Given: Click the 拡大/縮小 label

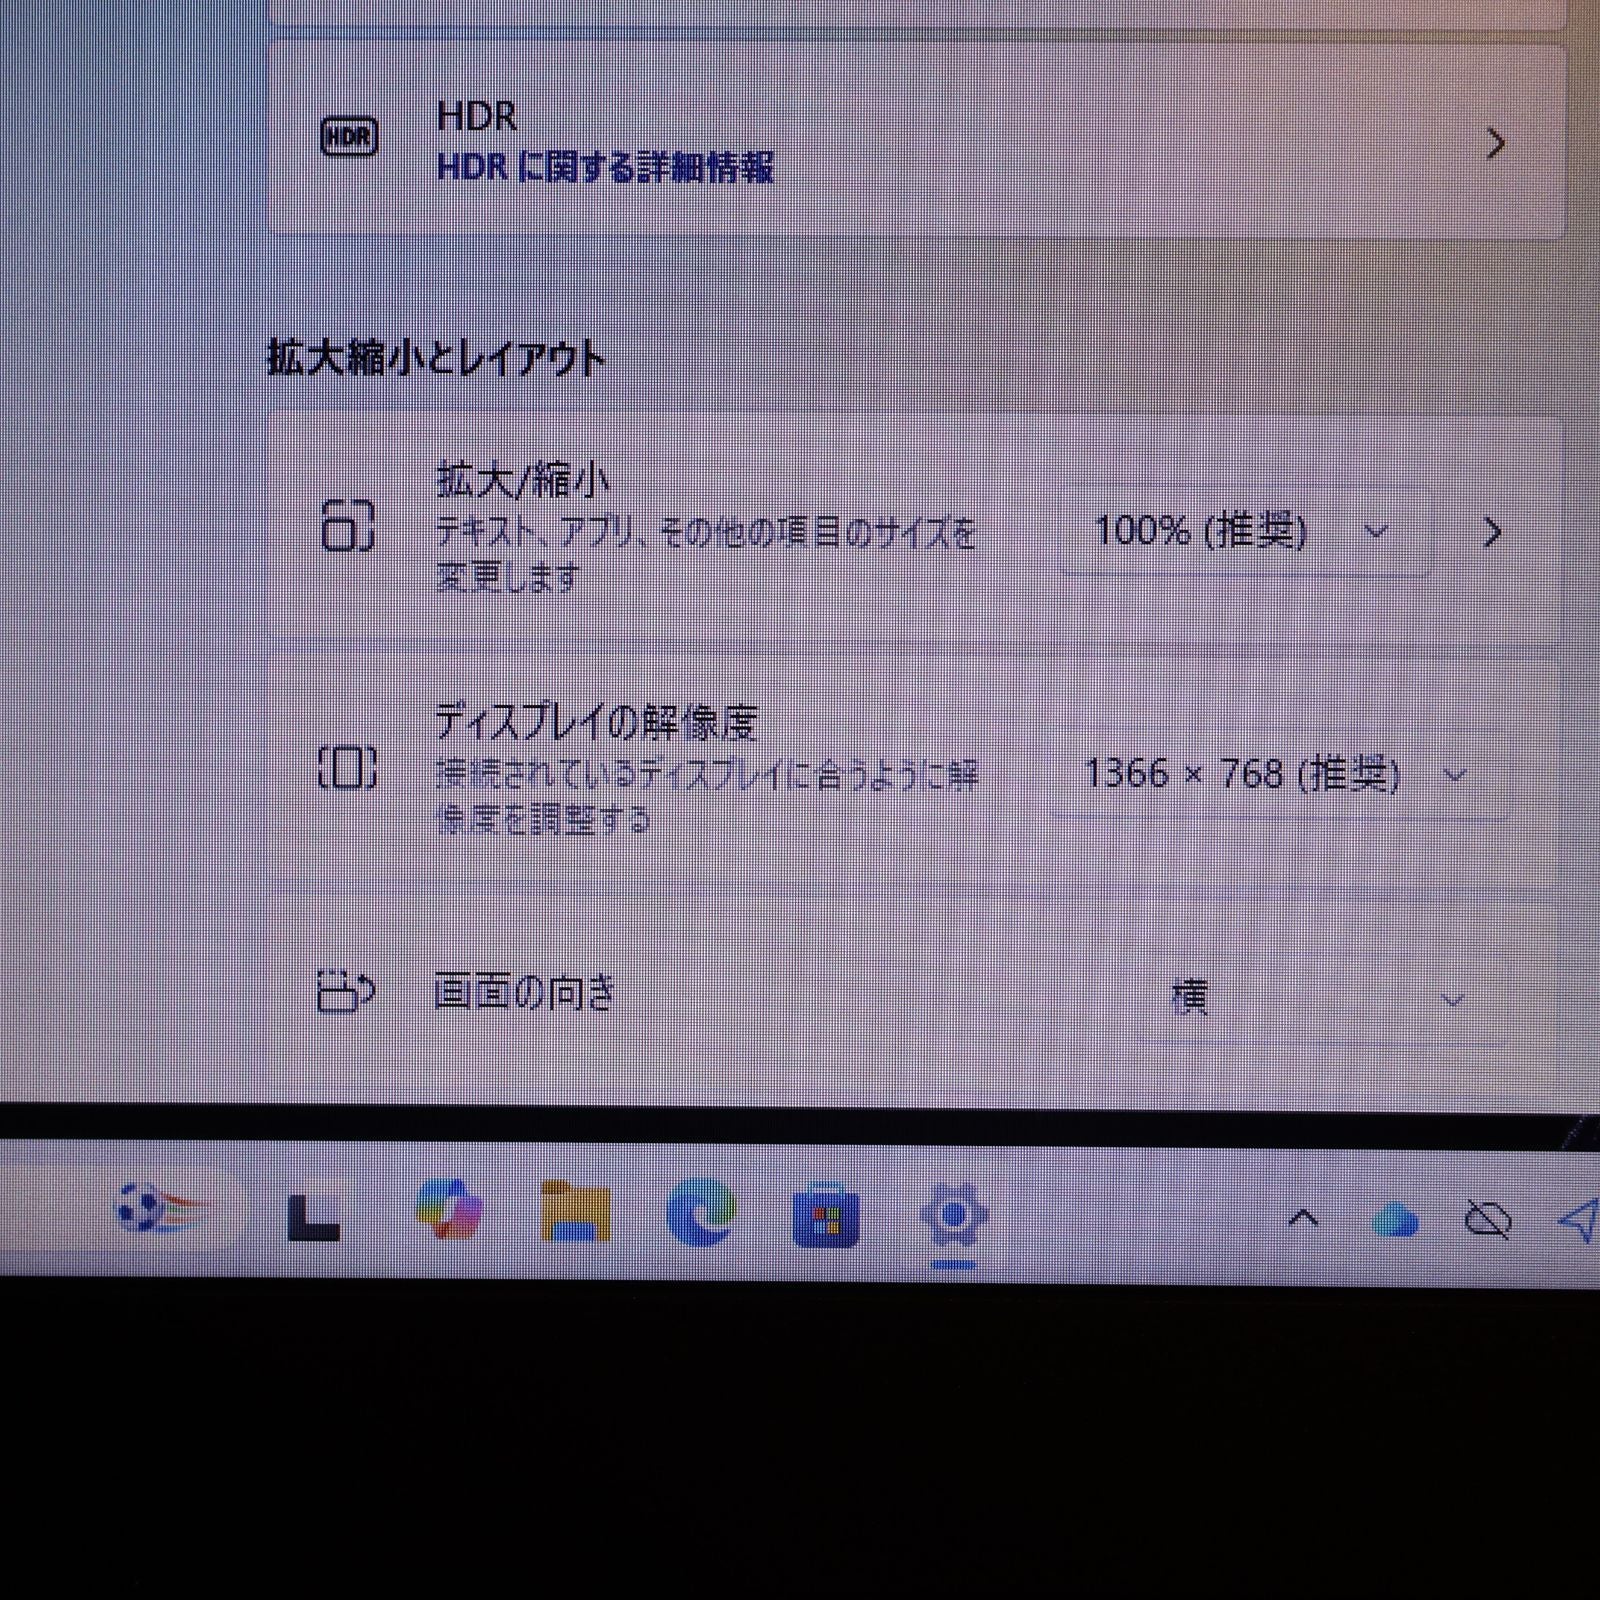Looking at the screenshot, I should (x=523, y=482).
